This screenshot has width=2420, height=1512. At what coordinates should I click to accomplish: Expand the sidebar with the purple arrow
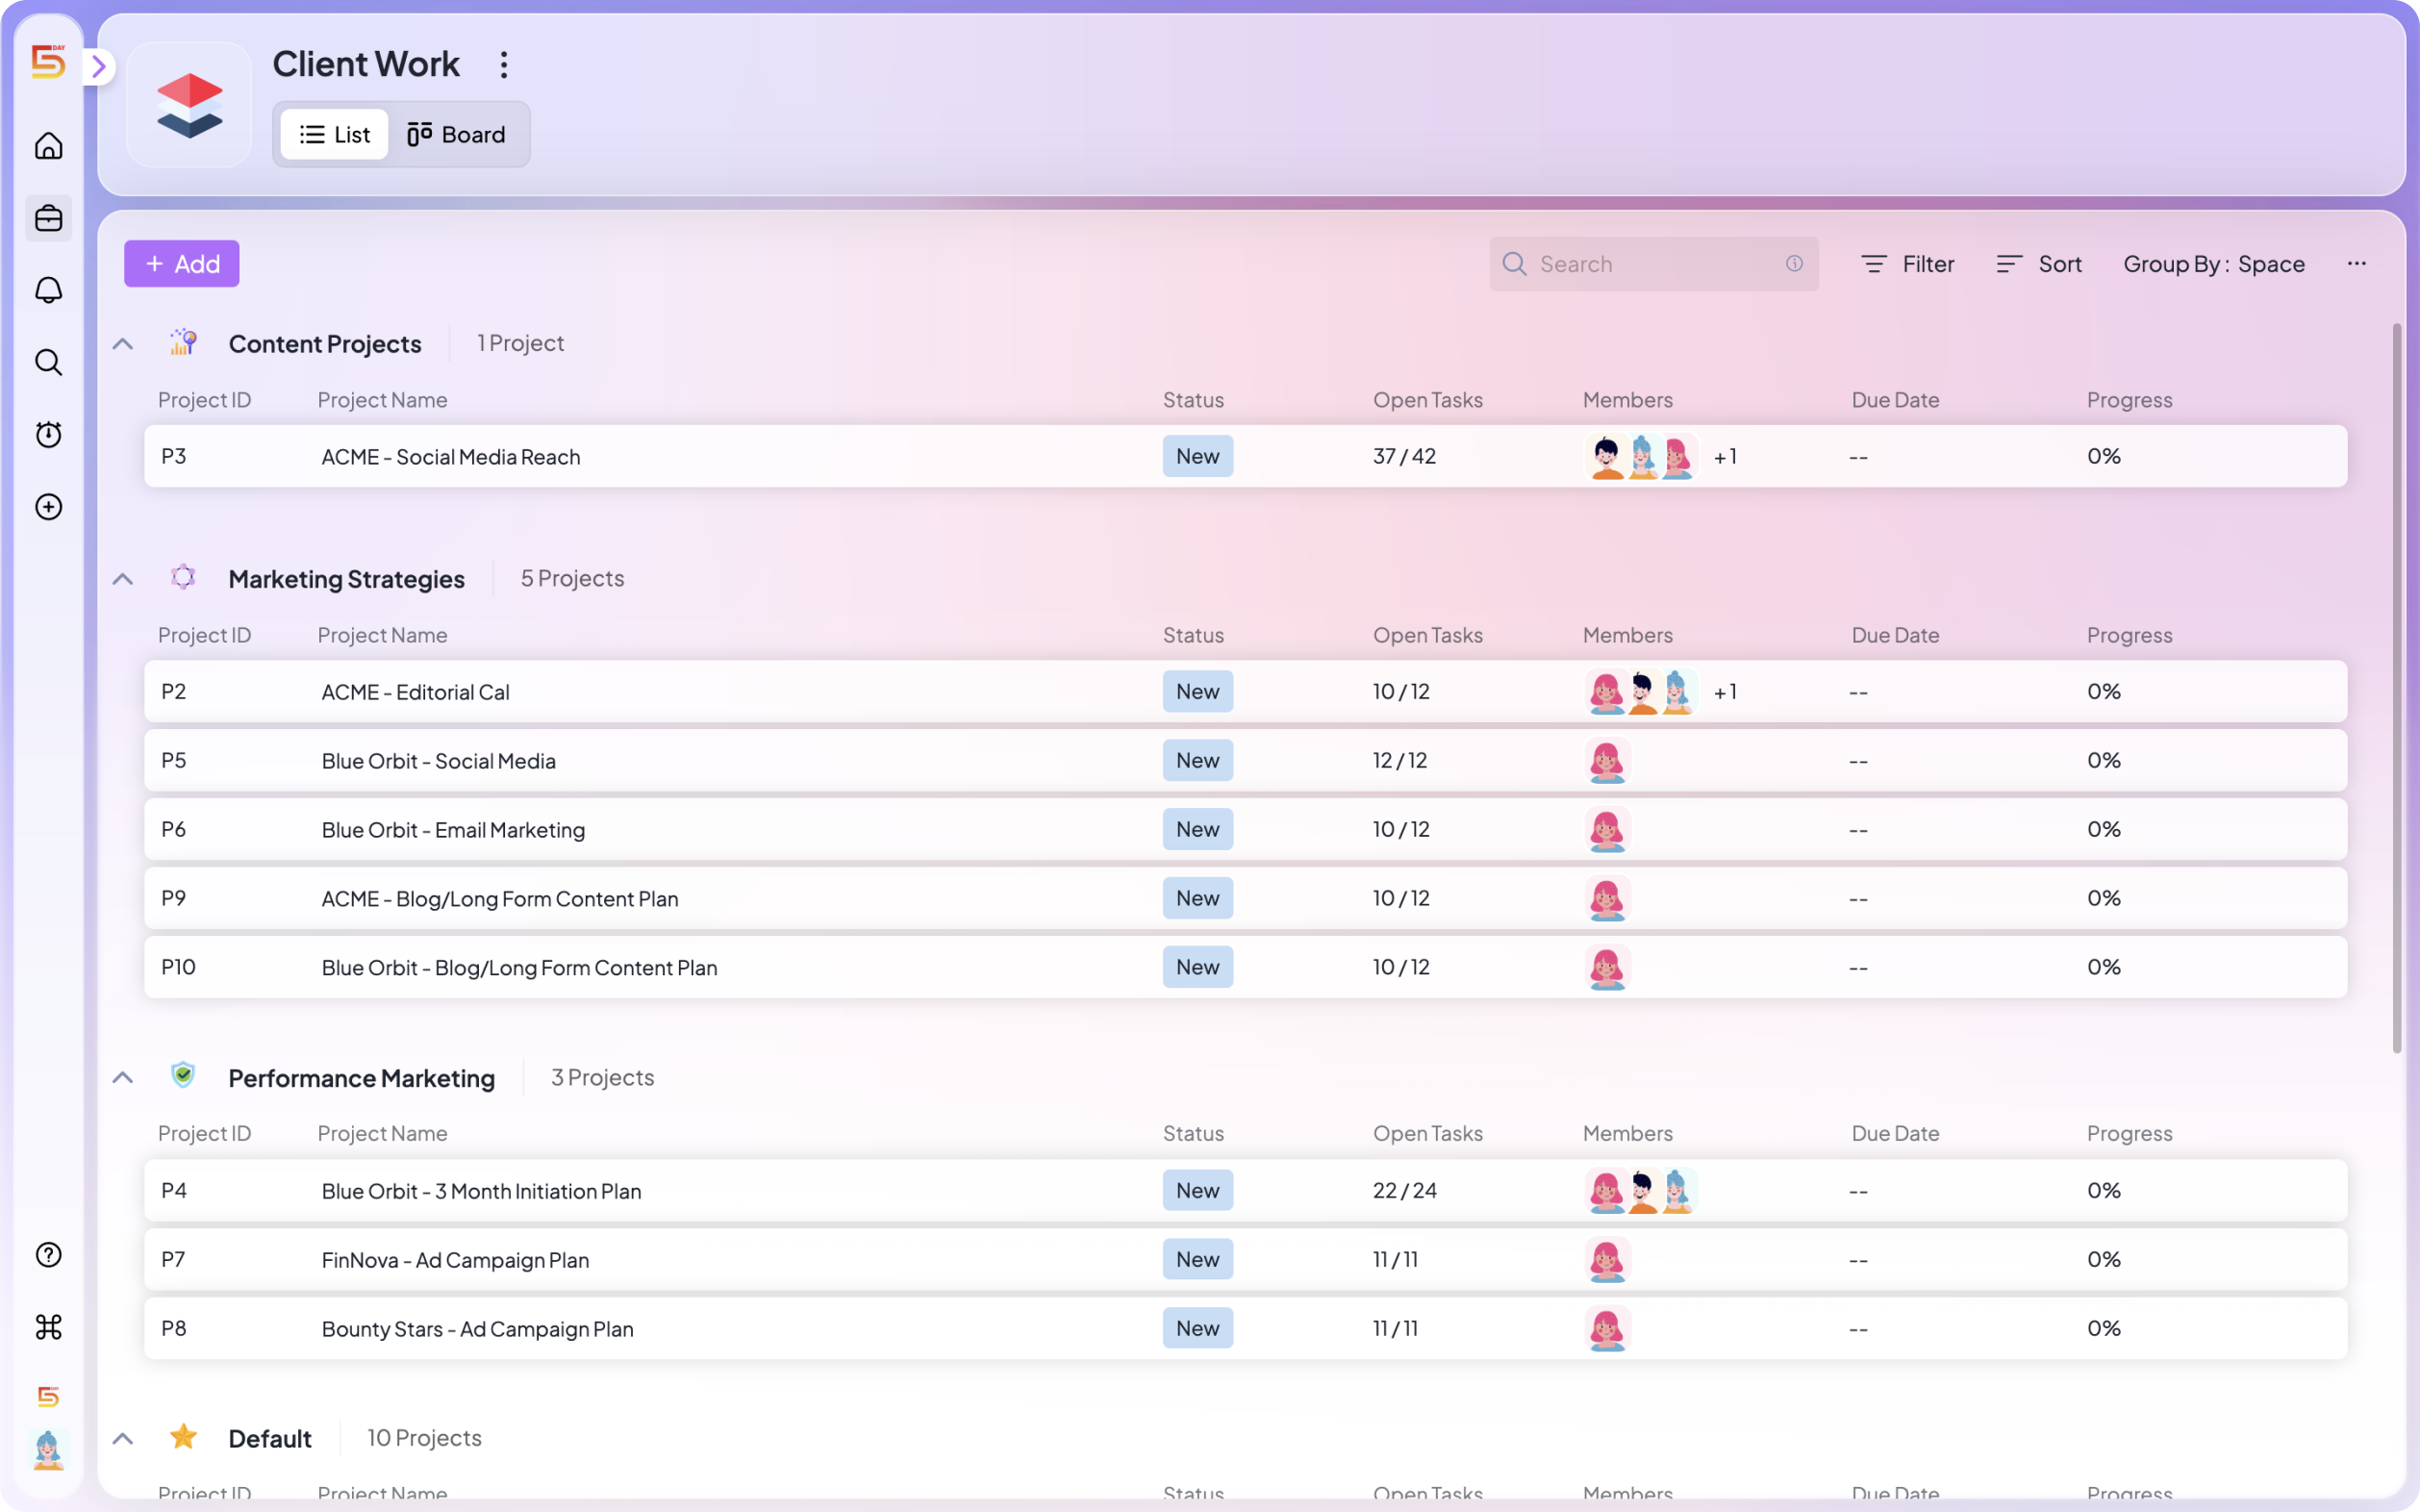pyautogui.click(x=99, y=67)
